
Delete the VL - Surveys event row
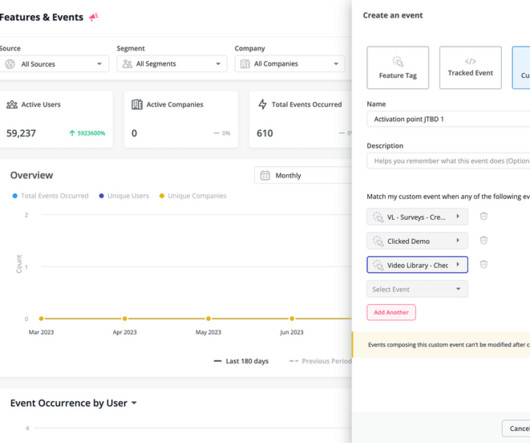484,216
